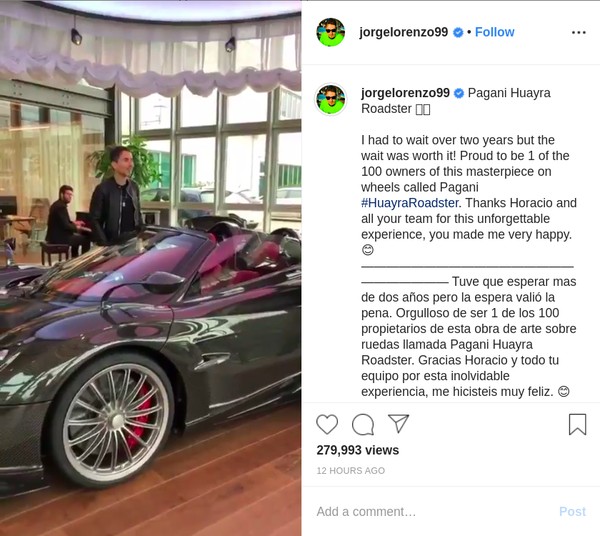Screen dimensions: 600x536
Task: Click the 279,993 views count
Action: [358, 450]
